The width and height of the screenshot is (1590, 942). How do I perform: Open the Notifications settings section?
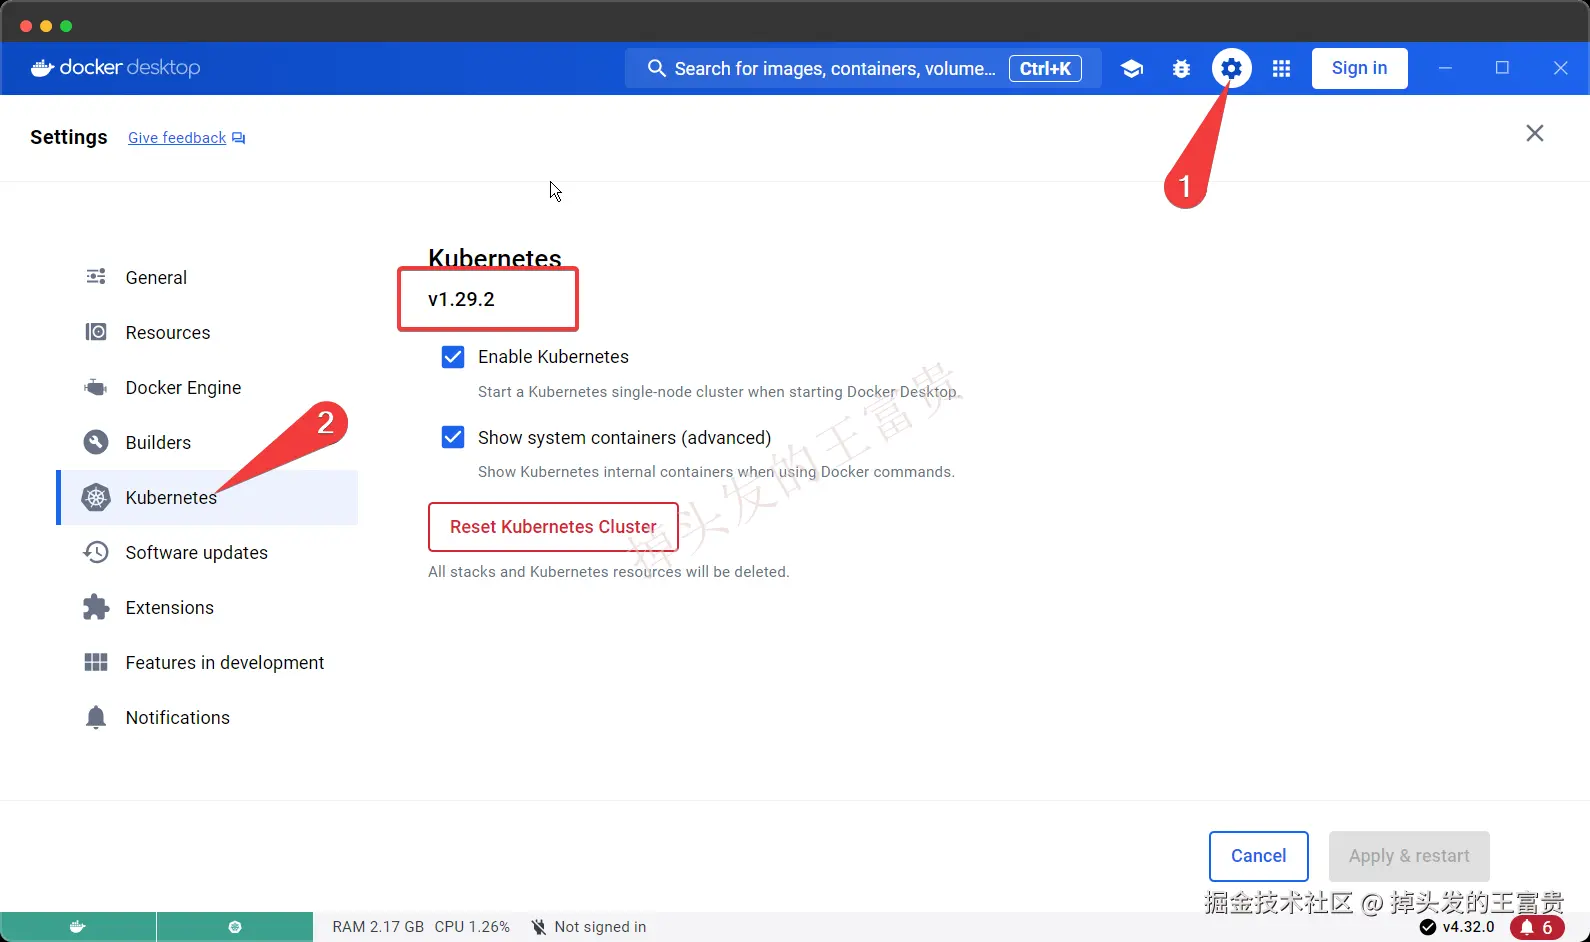[x=208, y=717]
